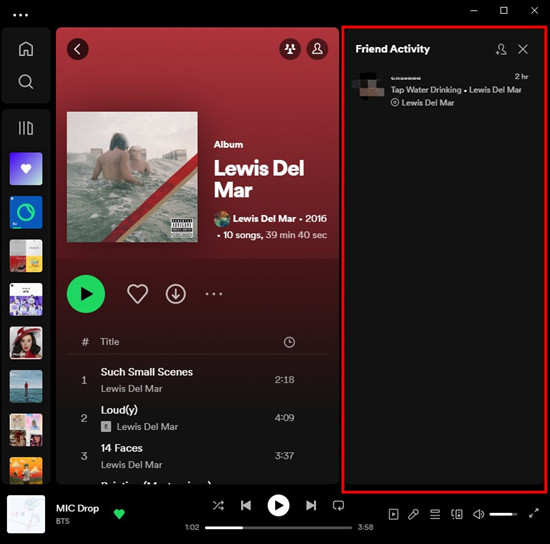
Task: Skip to next track
Action: (x=311, y=505)
